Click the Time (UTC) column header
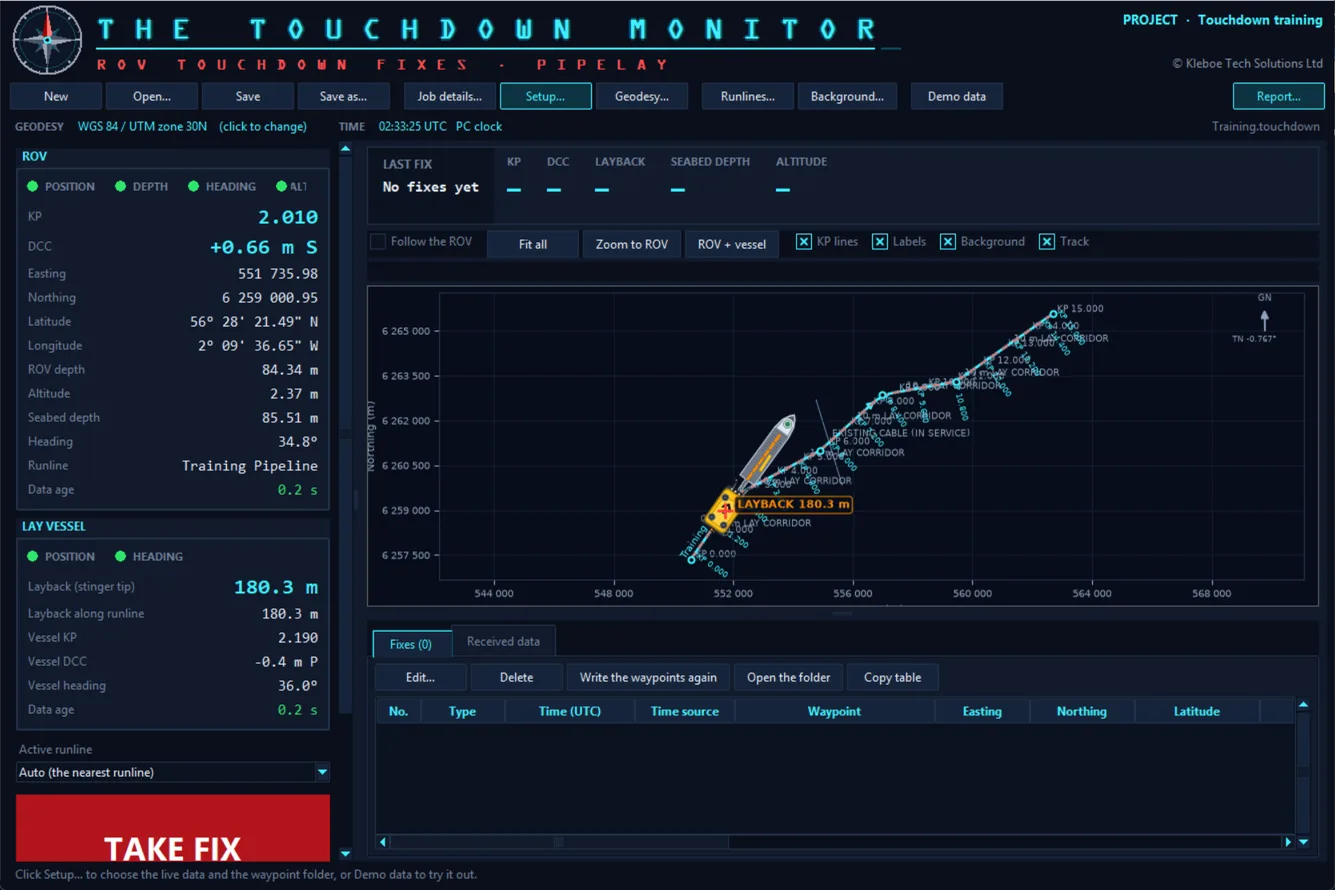The height and width of the screenshot is (890, 1335). point(569,711)
